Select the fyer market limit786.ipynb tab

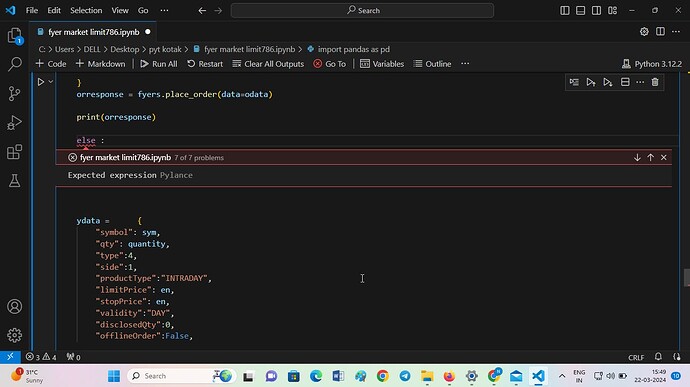94,32
